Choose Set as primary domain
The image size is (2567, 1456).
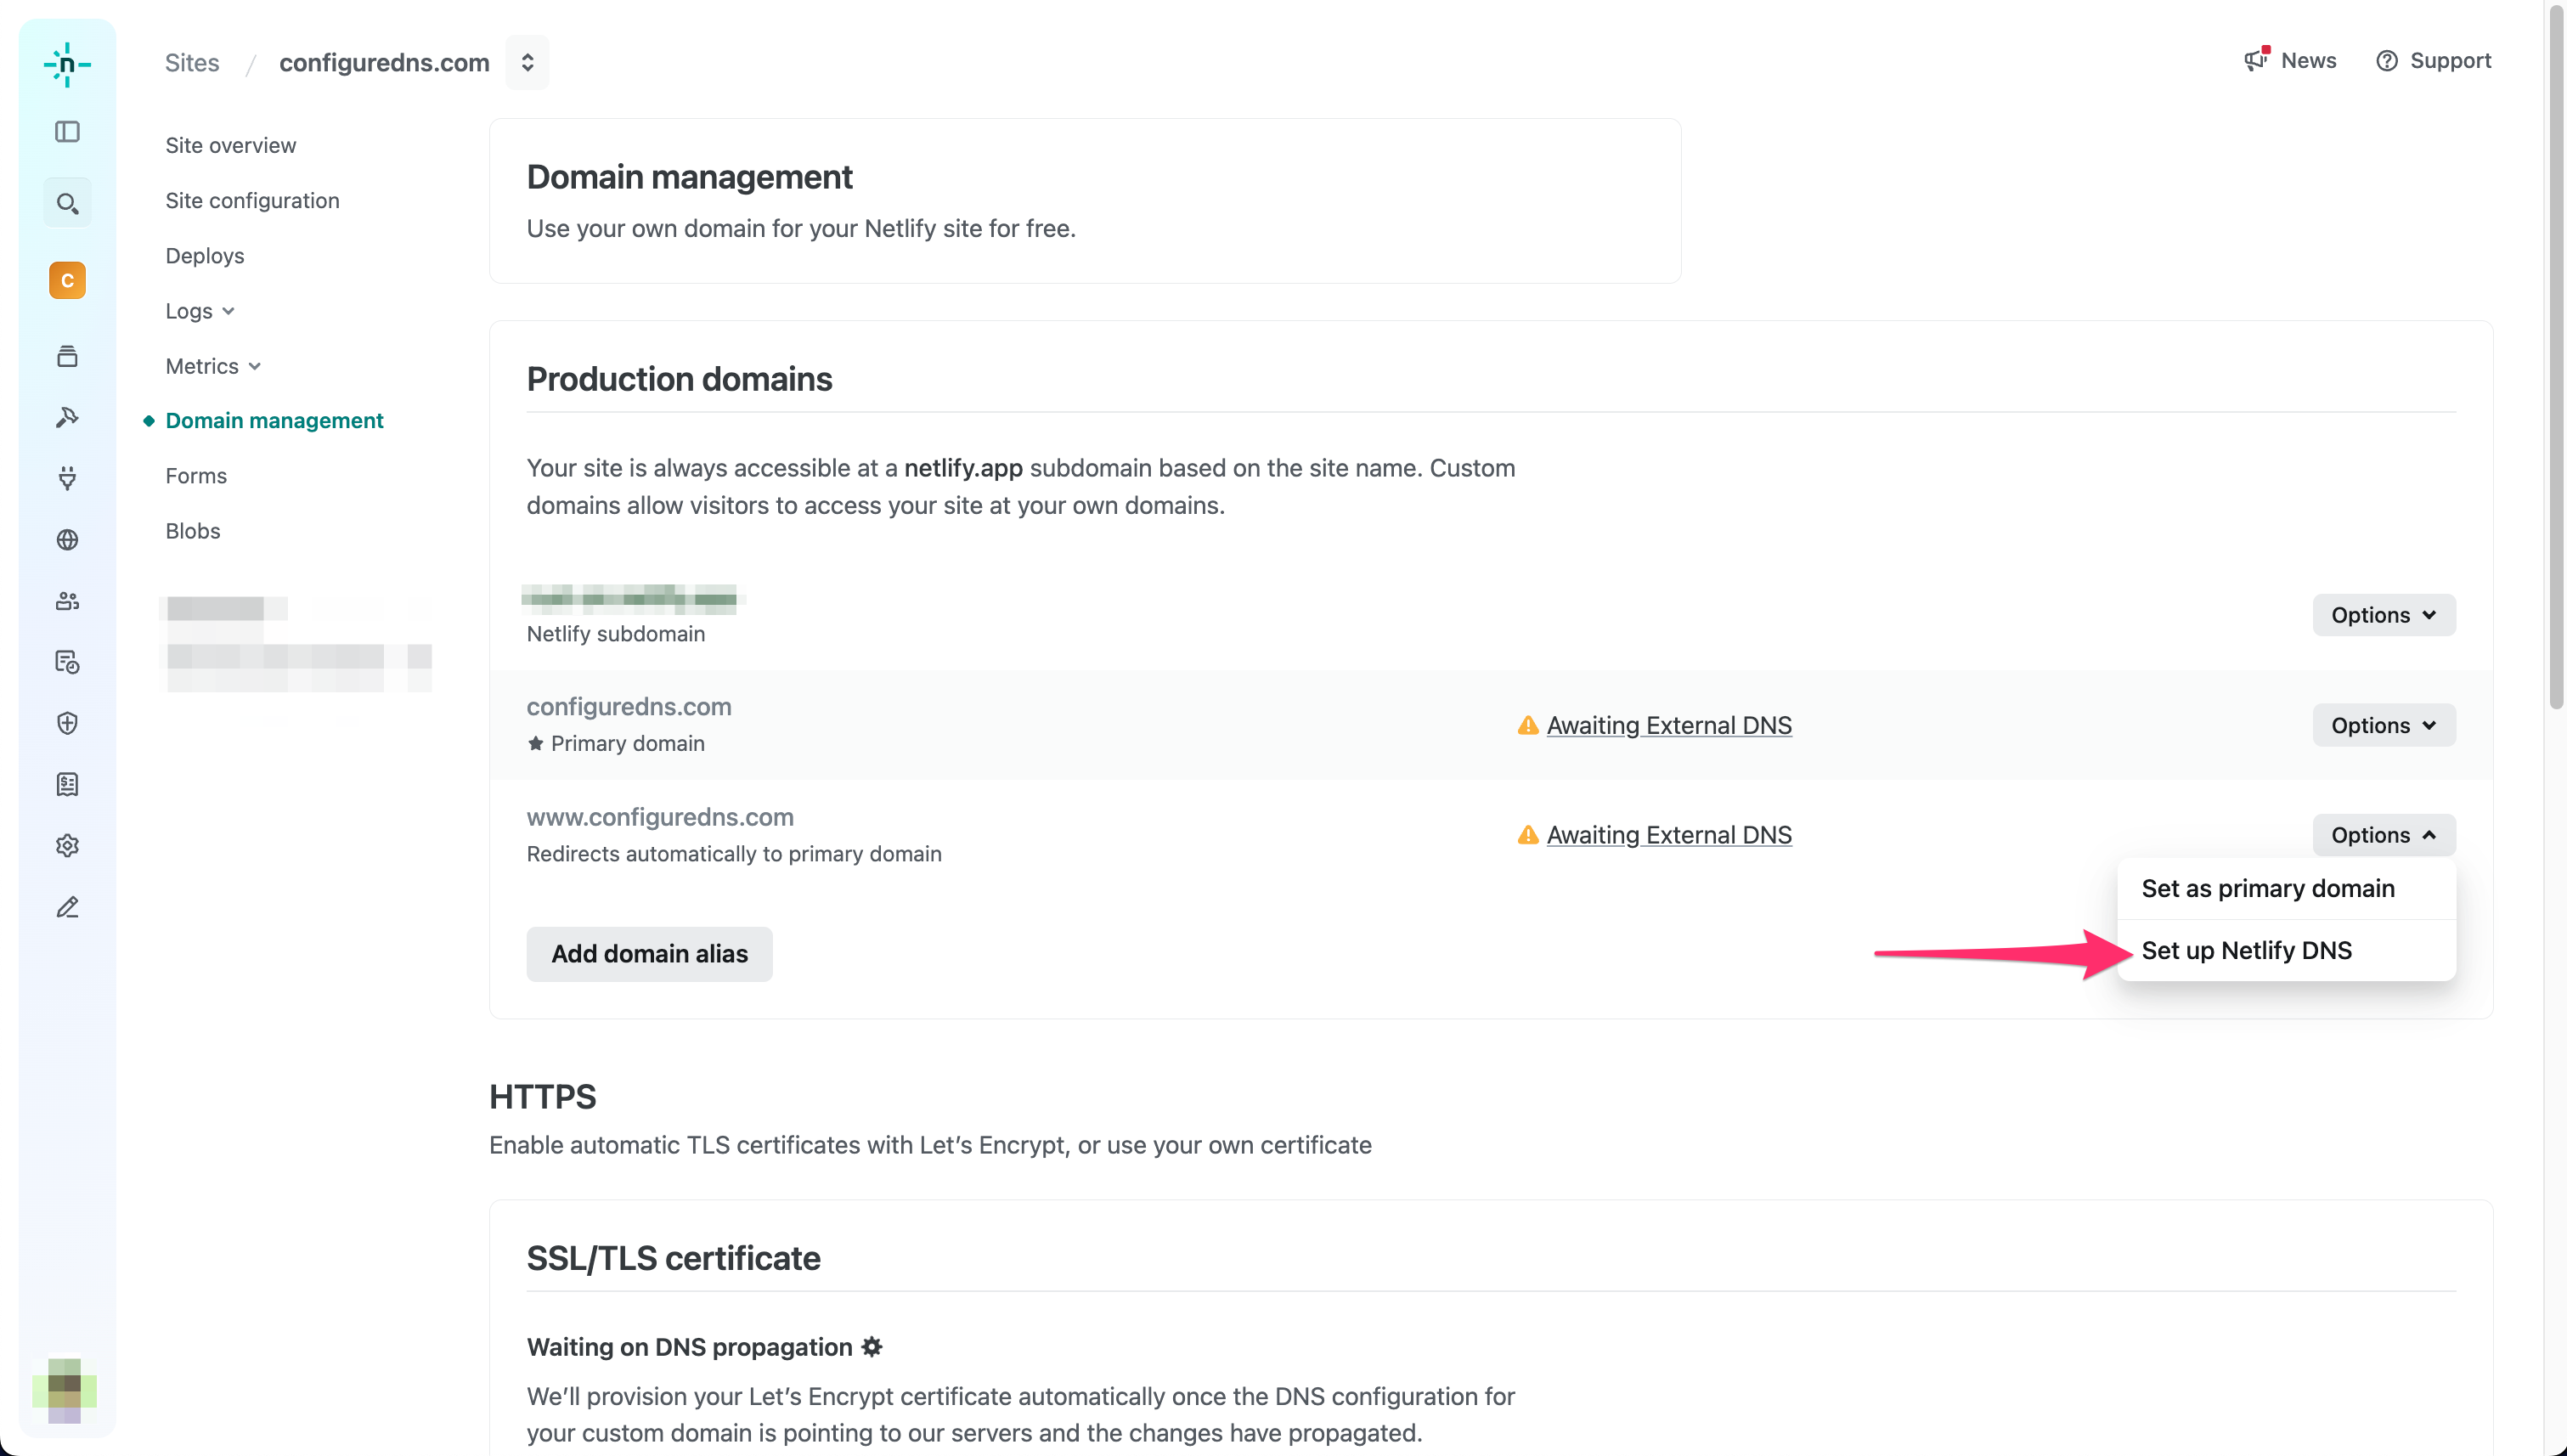coord(2286,889)
